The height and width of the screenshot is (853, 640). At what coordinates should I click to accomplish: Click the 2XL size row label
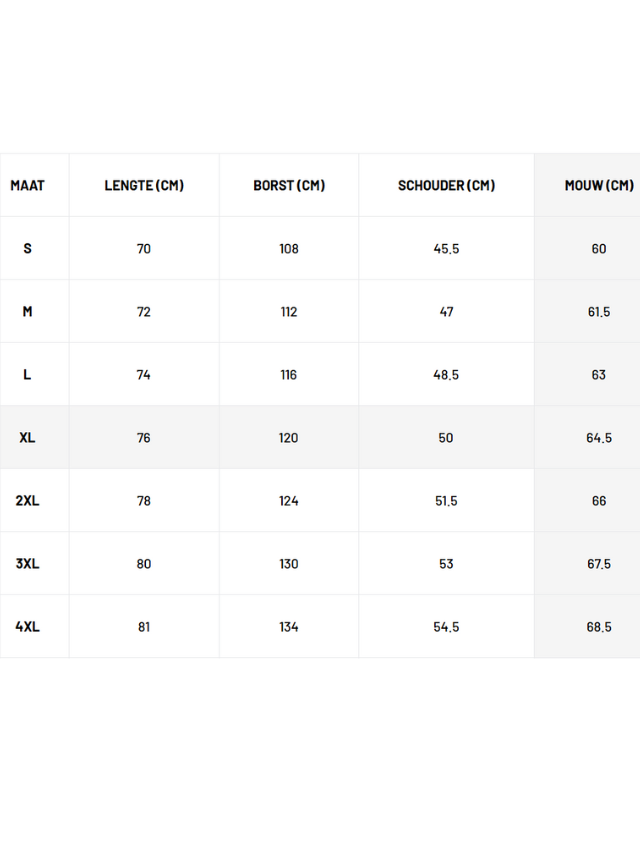click(27, 500)
